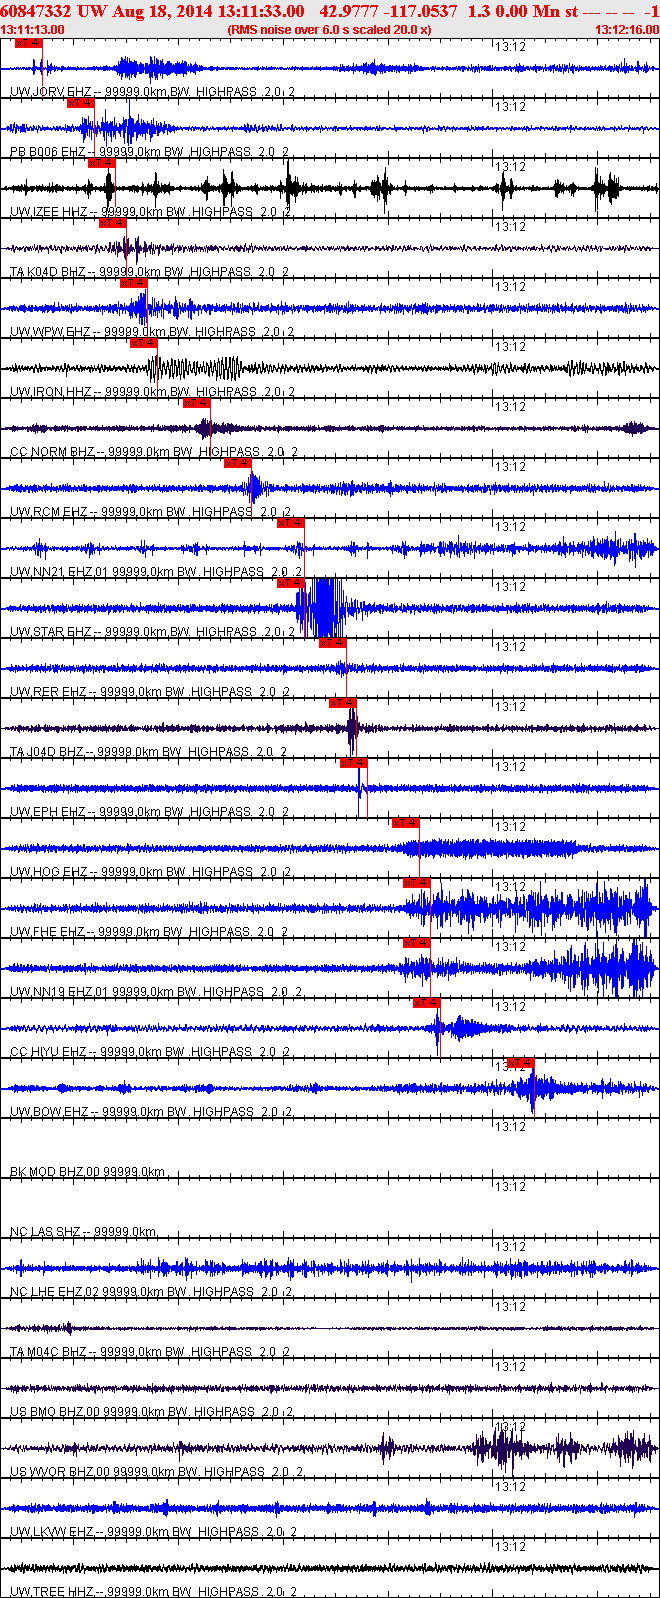
Task: Click the red pick flag on UW.WPW trace
Action: (134, 283)
